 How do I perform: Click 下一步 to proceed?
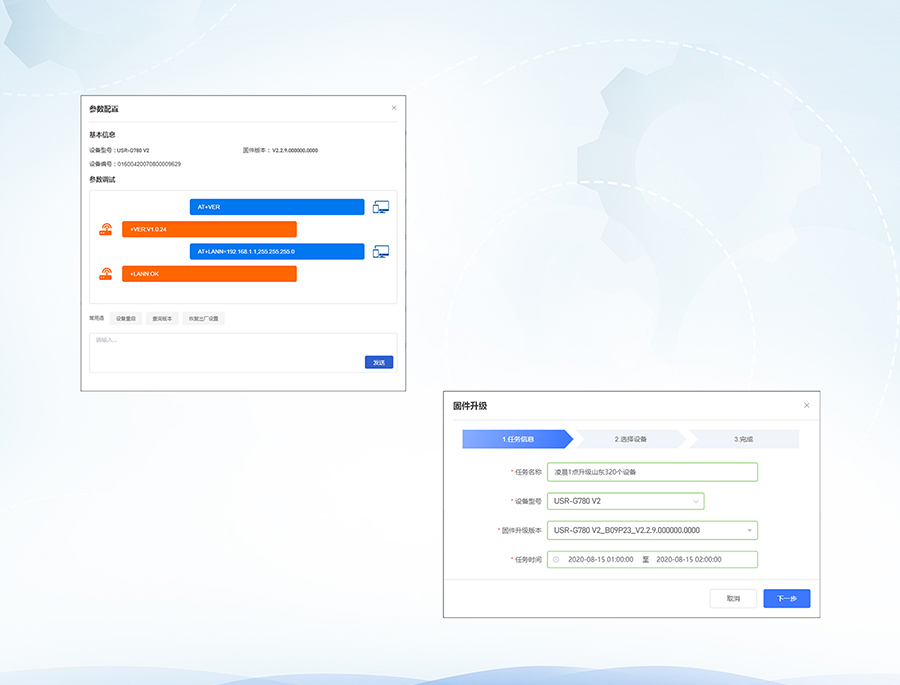(786, 599)
